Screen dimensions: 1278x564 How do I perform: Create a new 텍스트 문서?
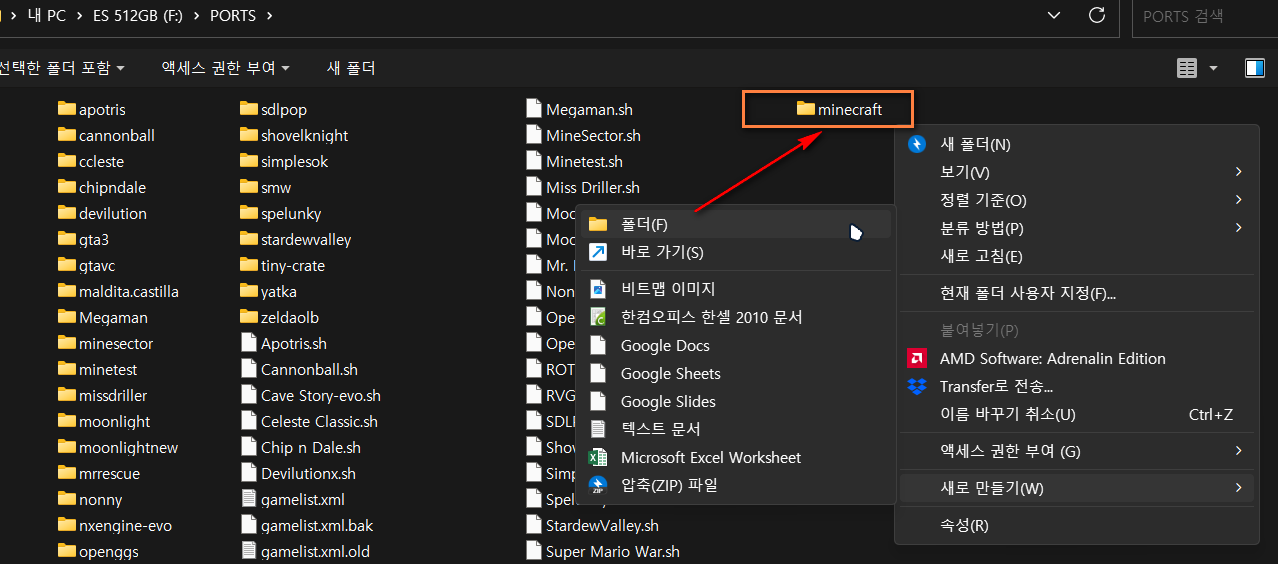[735, 429]
